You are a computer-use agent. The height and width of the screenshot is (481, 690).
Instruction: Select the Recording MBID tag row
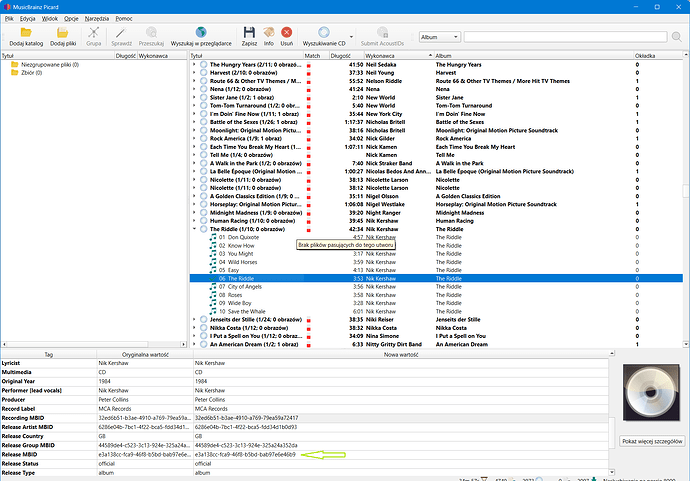pos(305,418)
